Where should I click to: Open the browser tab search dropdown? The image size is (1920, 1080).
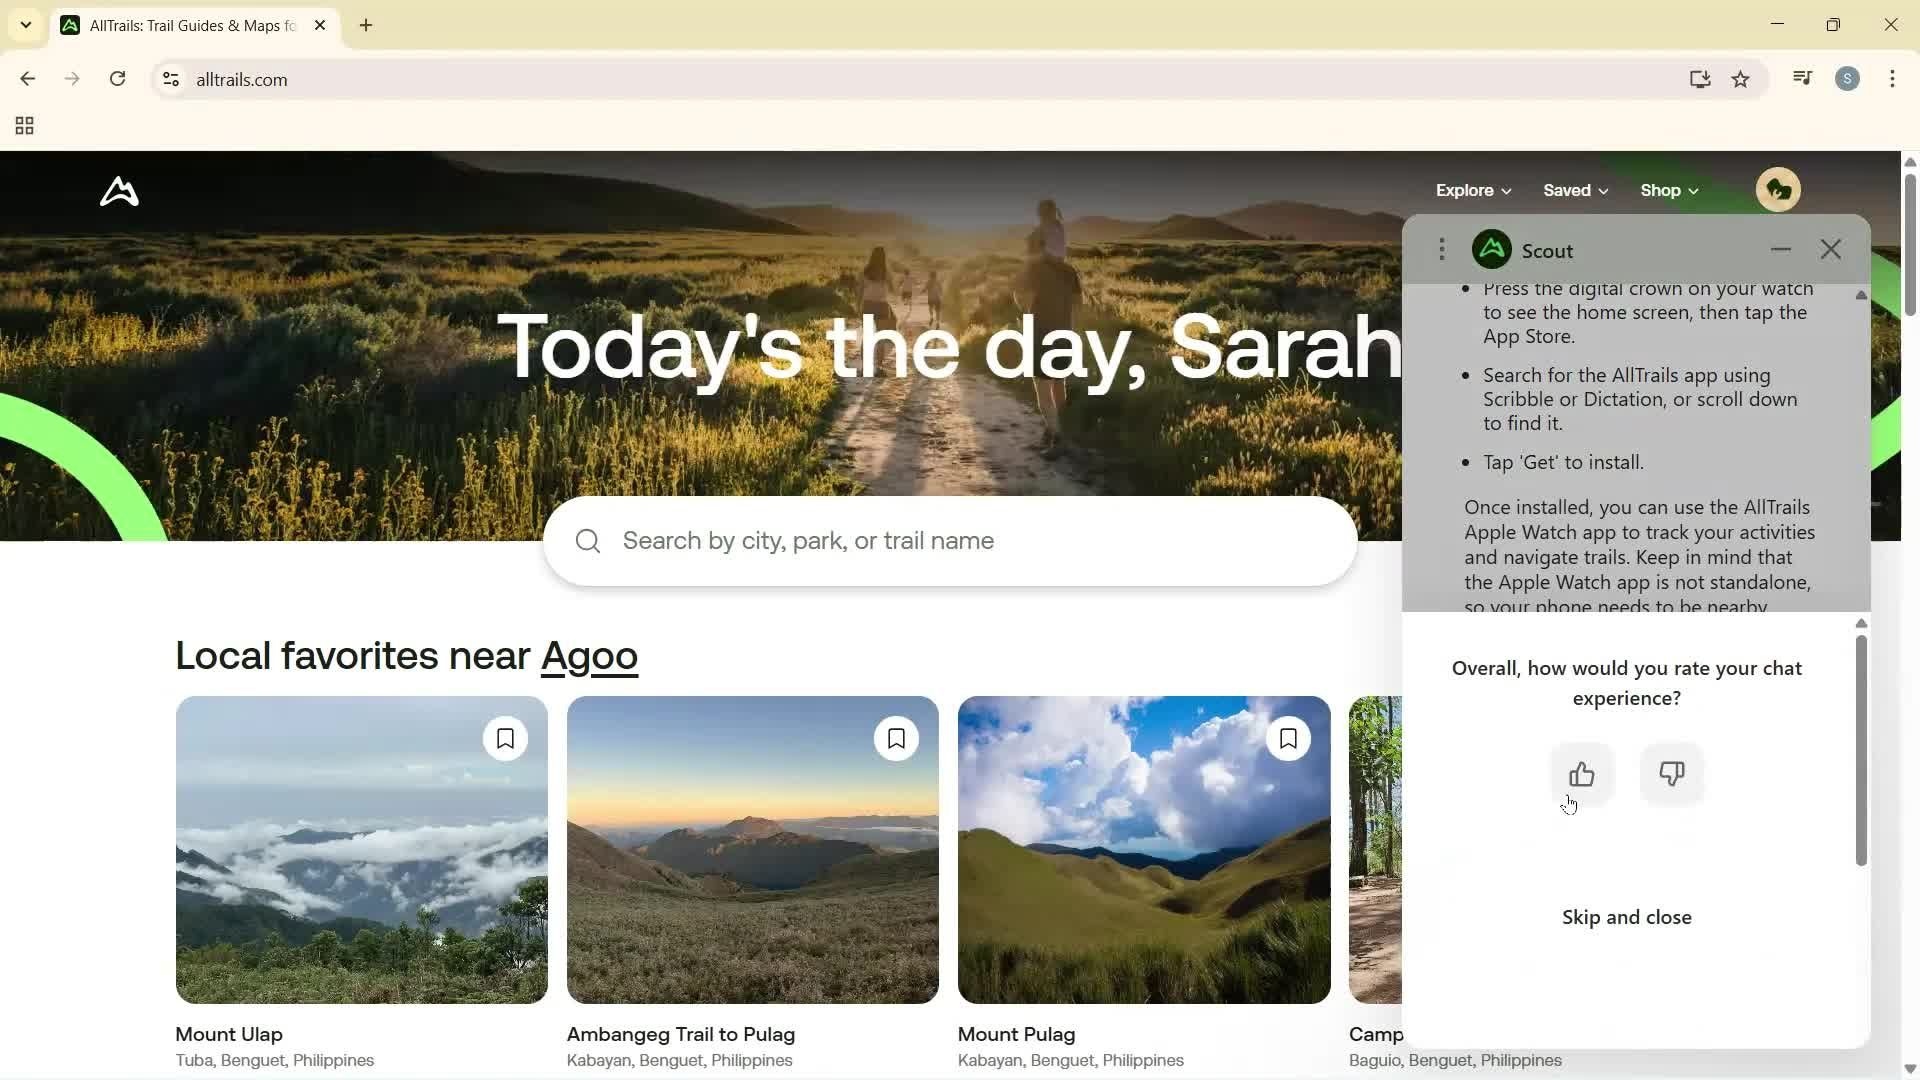(26, 25)
